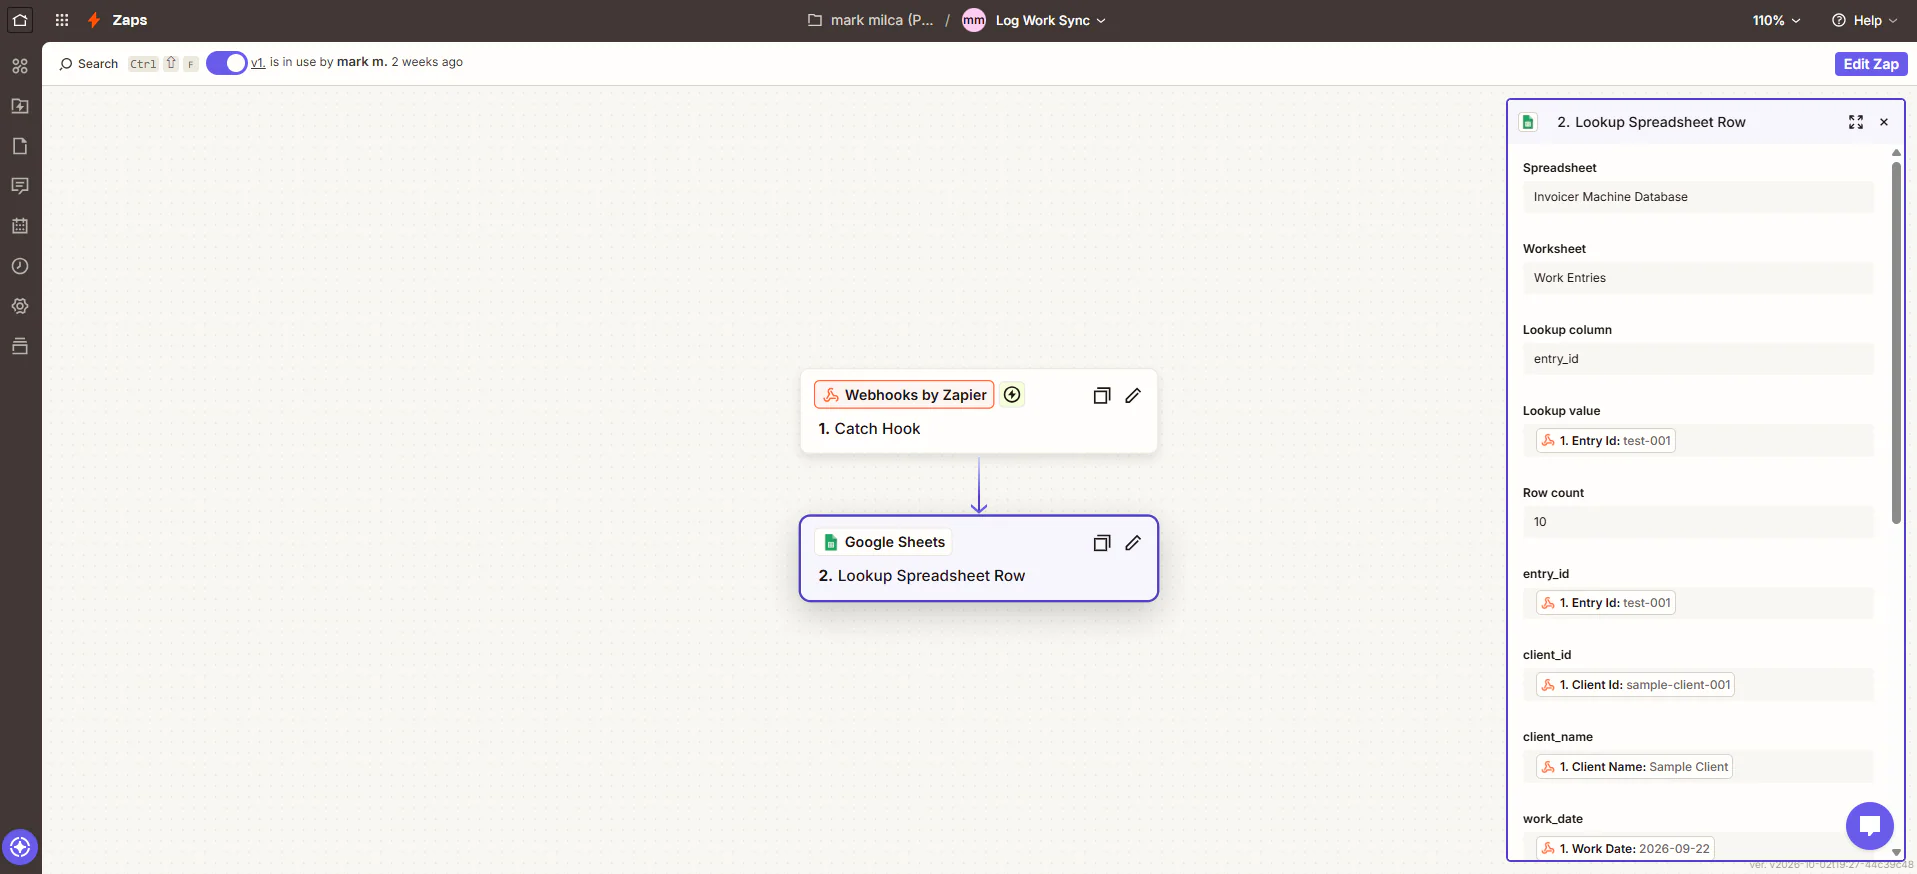This screenshot has height=874, width=1917.
Task: Click the Lookup value field label
Action: (1561, 411)
